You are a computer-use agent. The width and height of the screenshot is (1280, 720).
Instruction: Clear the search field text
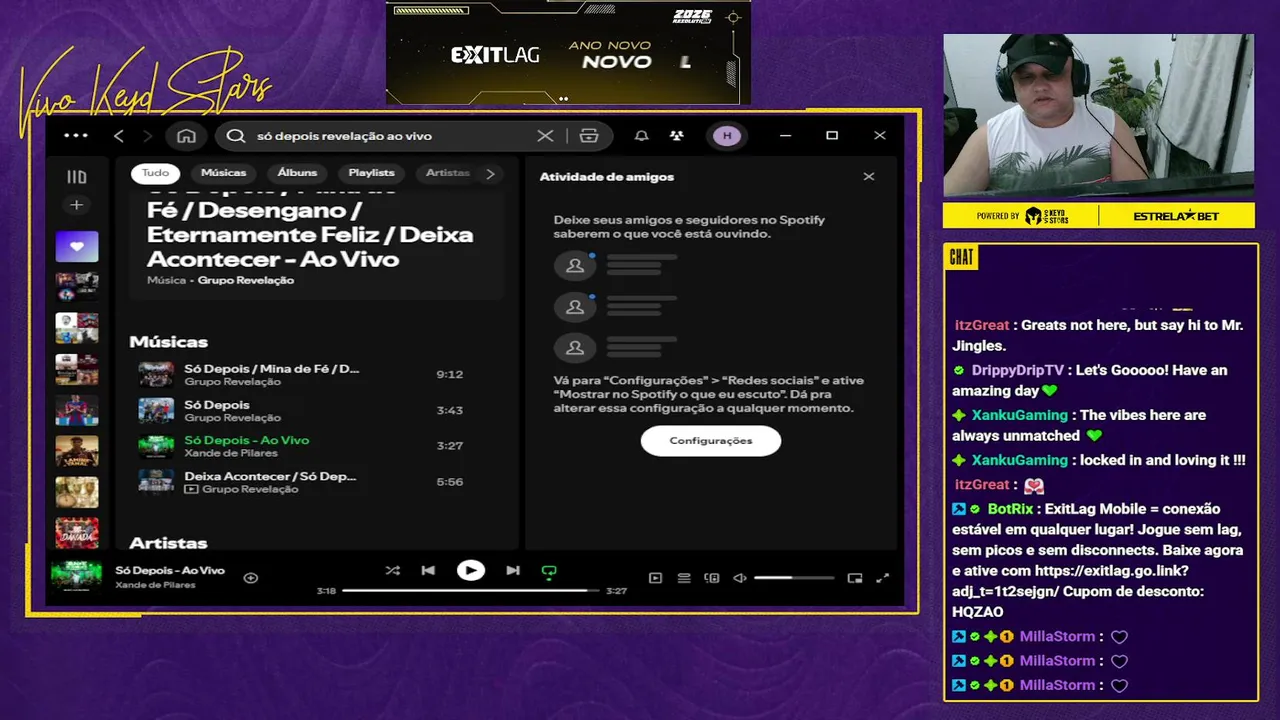pyautogui.click(x=545, y=136)
